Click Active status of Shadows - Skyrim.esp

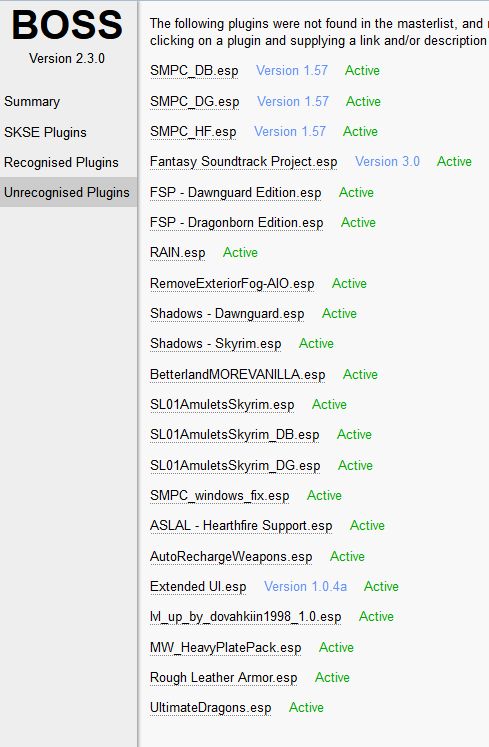pyautogui.click(x=316, y=343)
